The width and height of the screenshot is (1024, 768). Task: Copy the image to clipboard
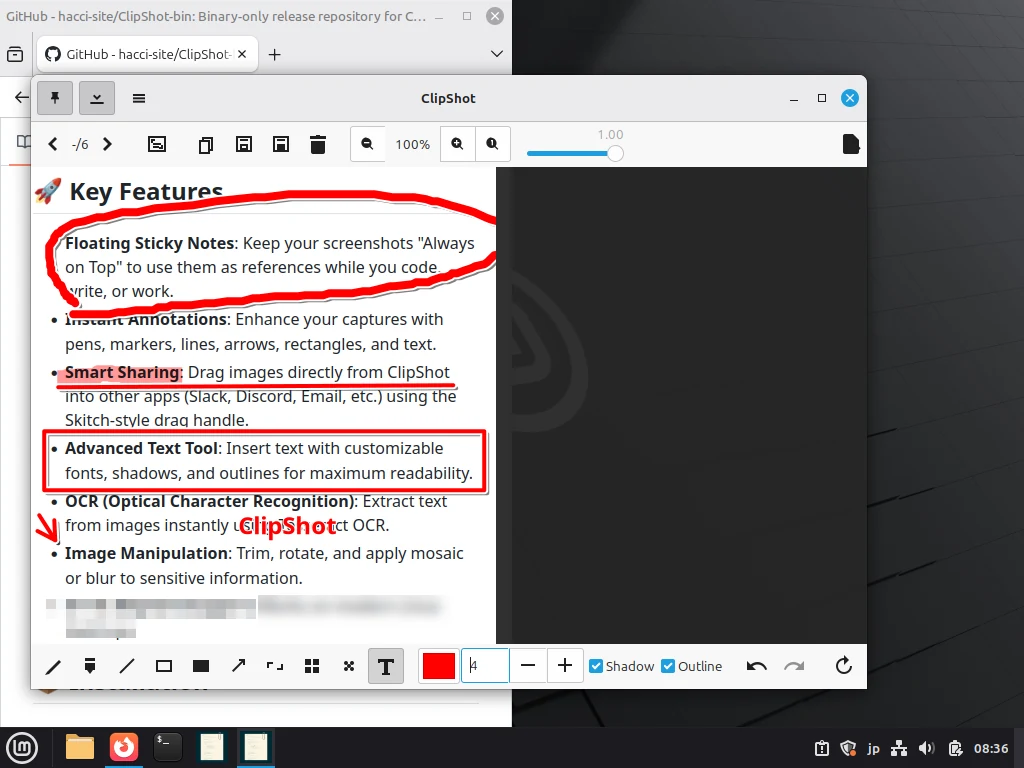coord(206,144)
